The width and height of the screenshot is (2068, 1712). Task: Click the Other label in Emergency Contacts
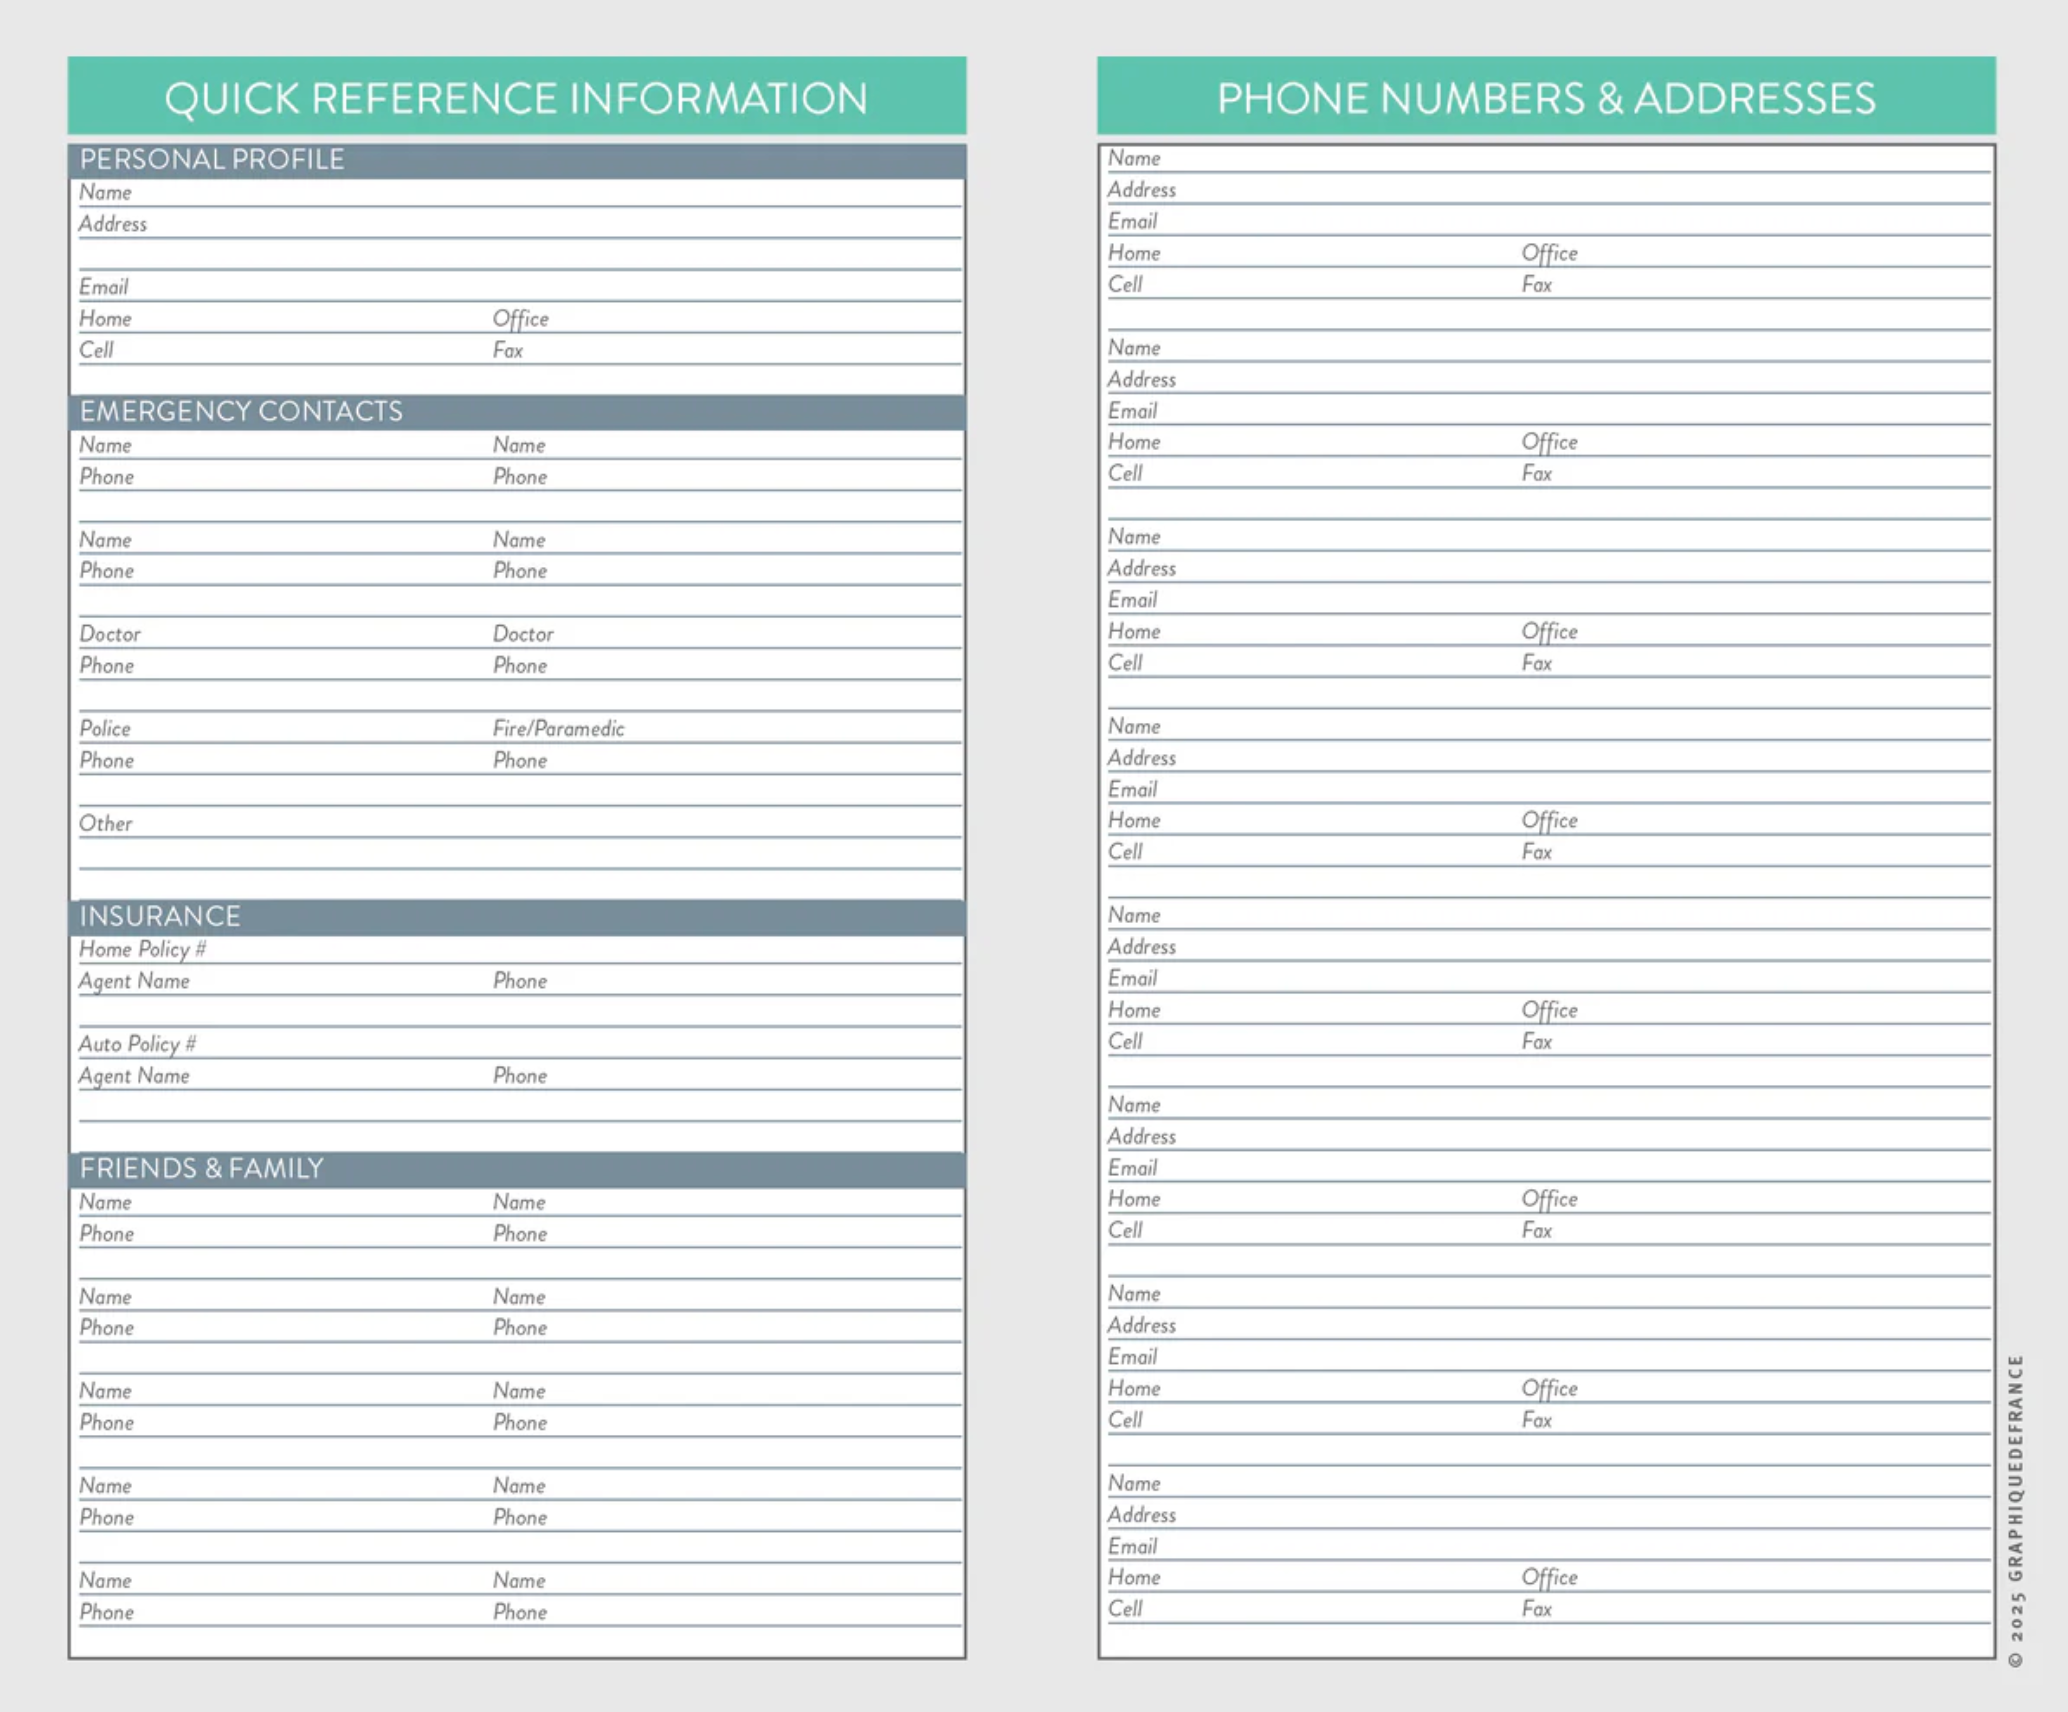(x=105, y=824)
